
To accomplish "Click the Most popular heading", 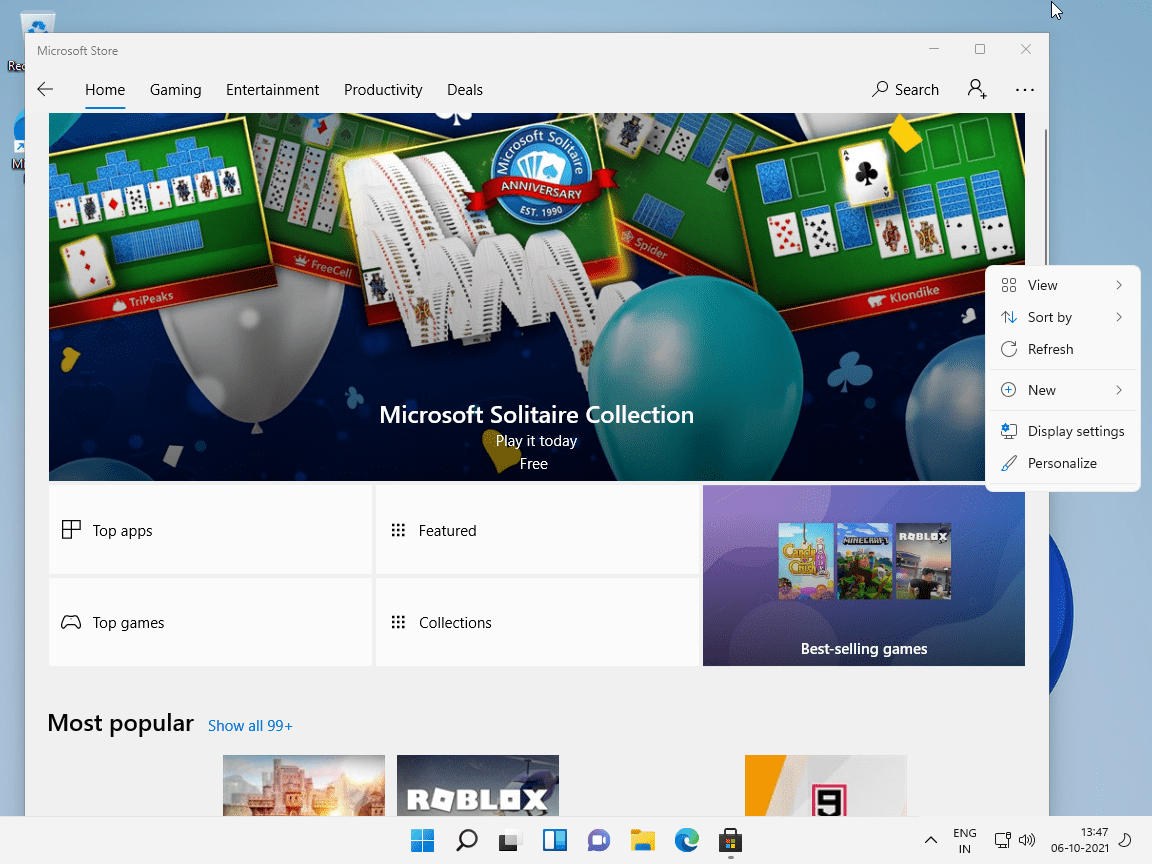I will pyautogui.click(x=120, y=723).
